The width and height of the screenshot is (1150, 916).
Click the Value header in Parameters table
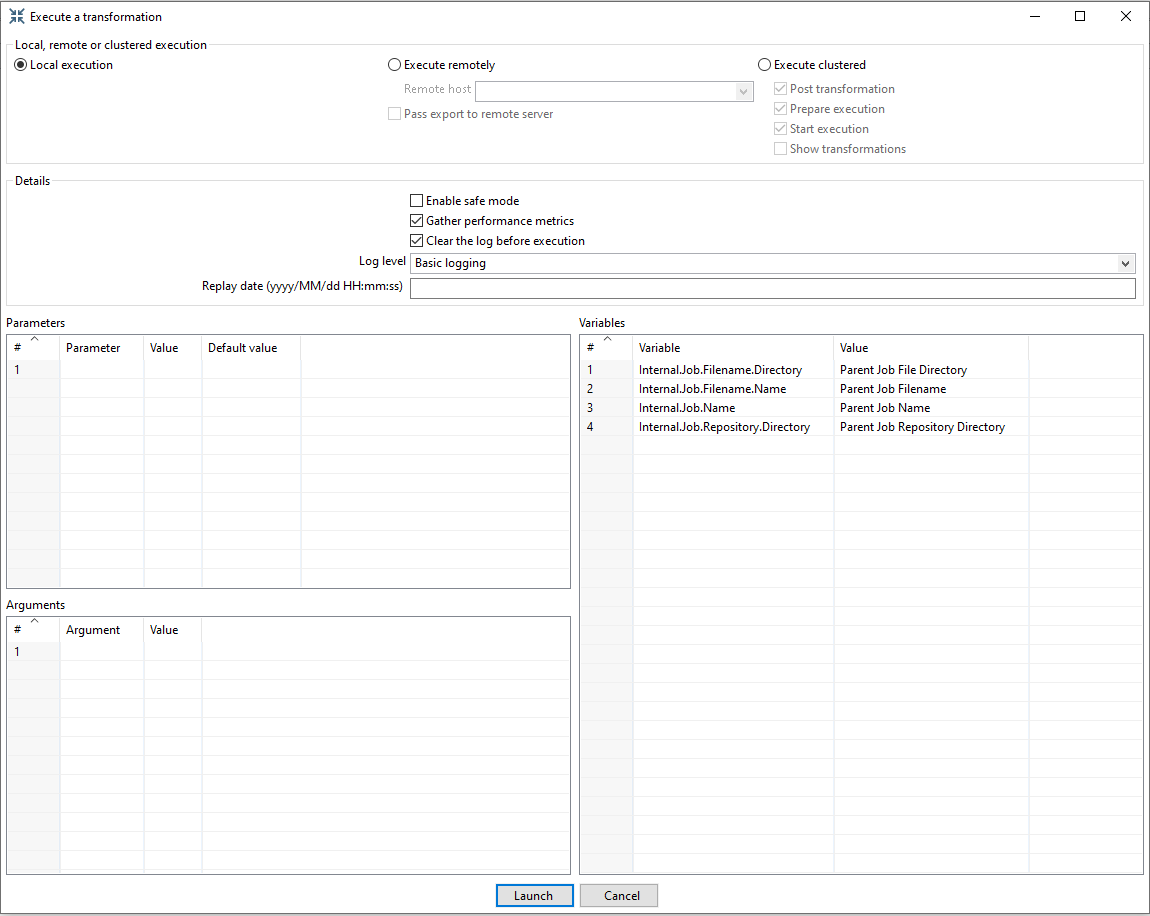(173, 348)
